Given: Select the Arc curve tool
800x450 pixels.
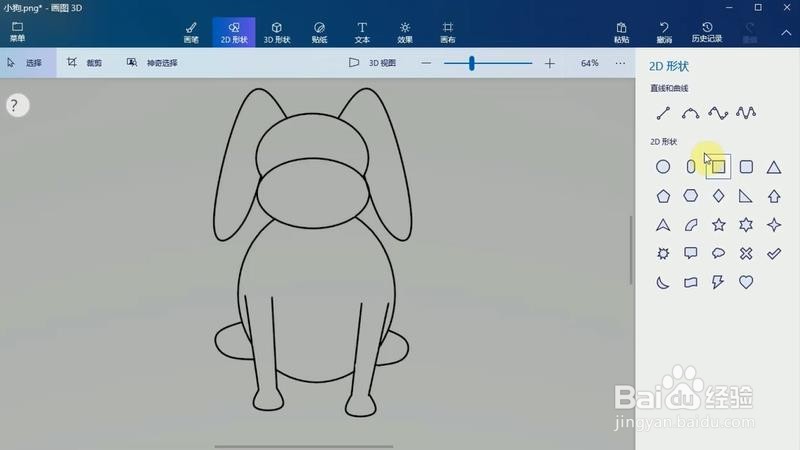Looking at the screenshot, I should pyautogui.click(x=690, y=113).
